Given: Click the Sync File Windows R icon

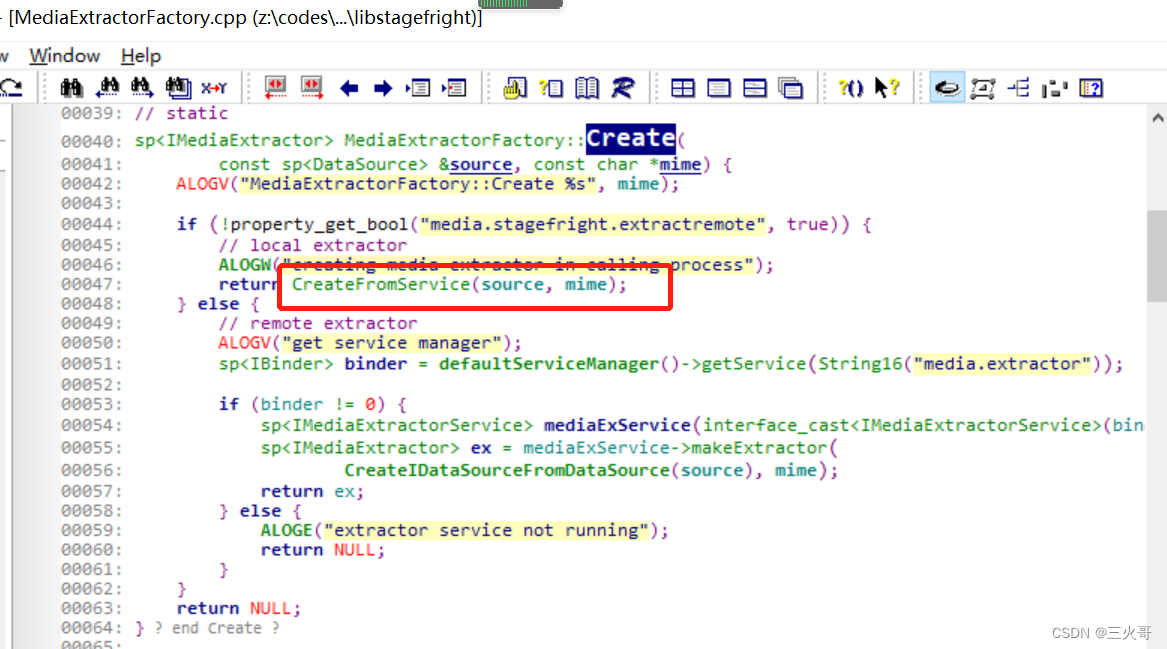Looking at the screenshot, I should pyautogui.click(x=623, y=88).
